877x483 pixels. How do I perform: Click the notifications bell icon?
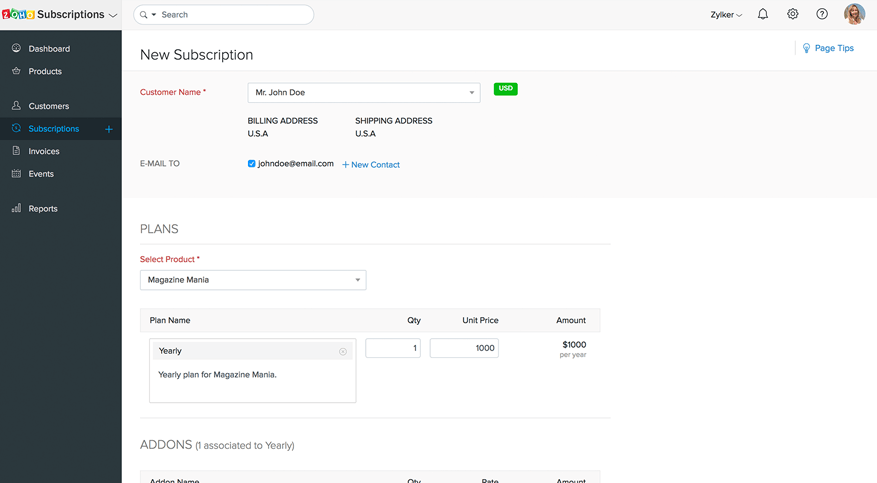[x=763, y=15]
